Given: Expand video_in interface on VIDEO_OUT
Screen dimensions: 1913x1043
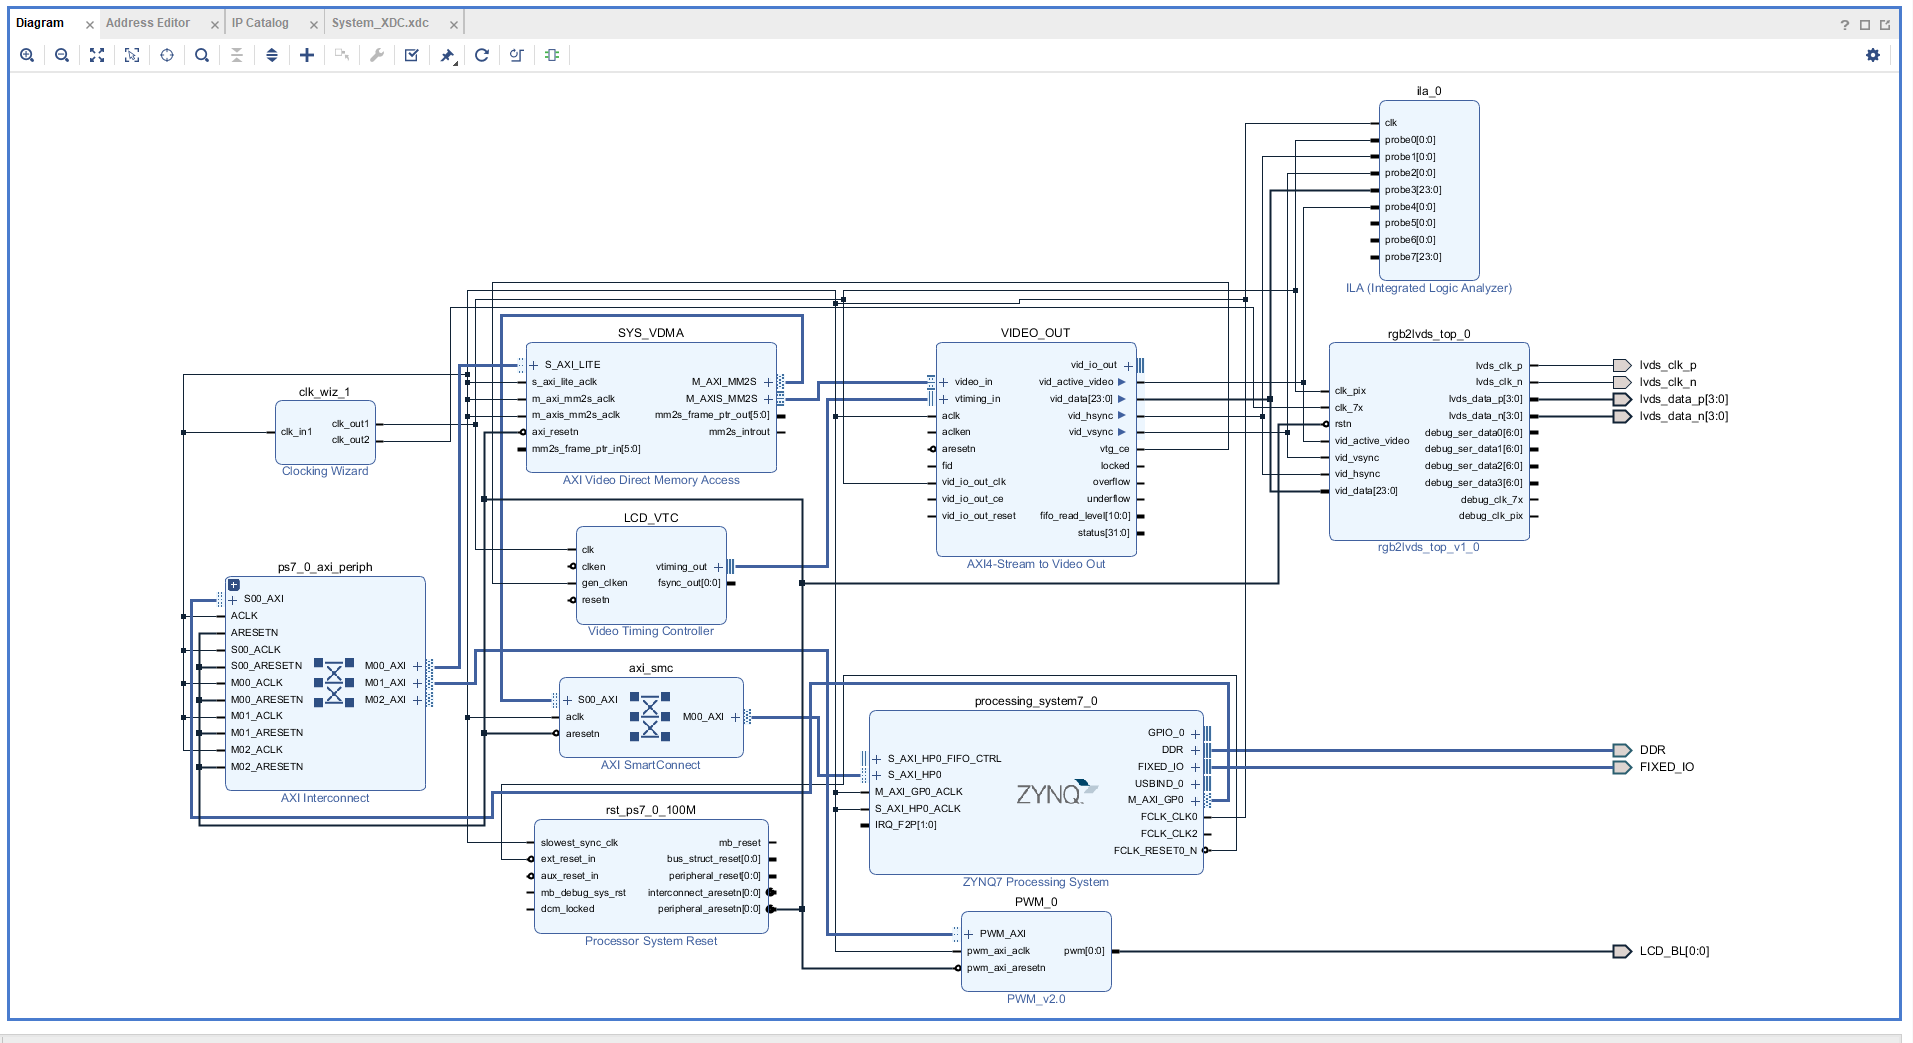Looking at the screenshot, I should coord(944,382).
